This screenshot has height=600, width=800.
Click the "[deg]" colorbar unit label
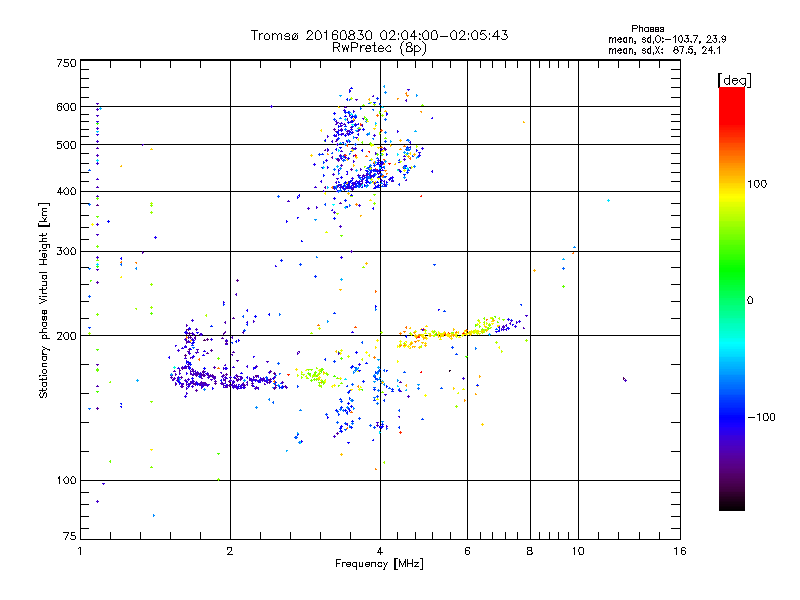tap(734, 80)
